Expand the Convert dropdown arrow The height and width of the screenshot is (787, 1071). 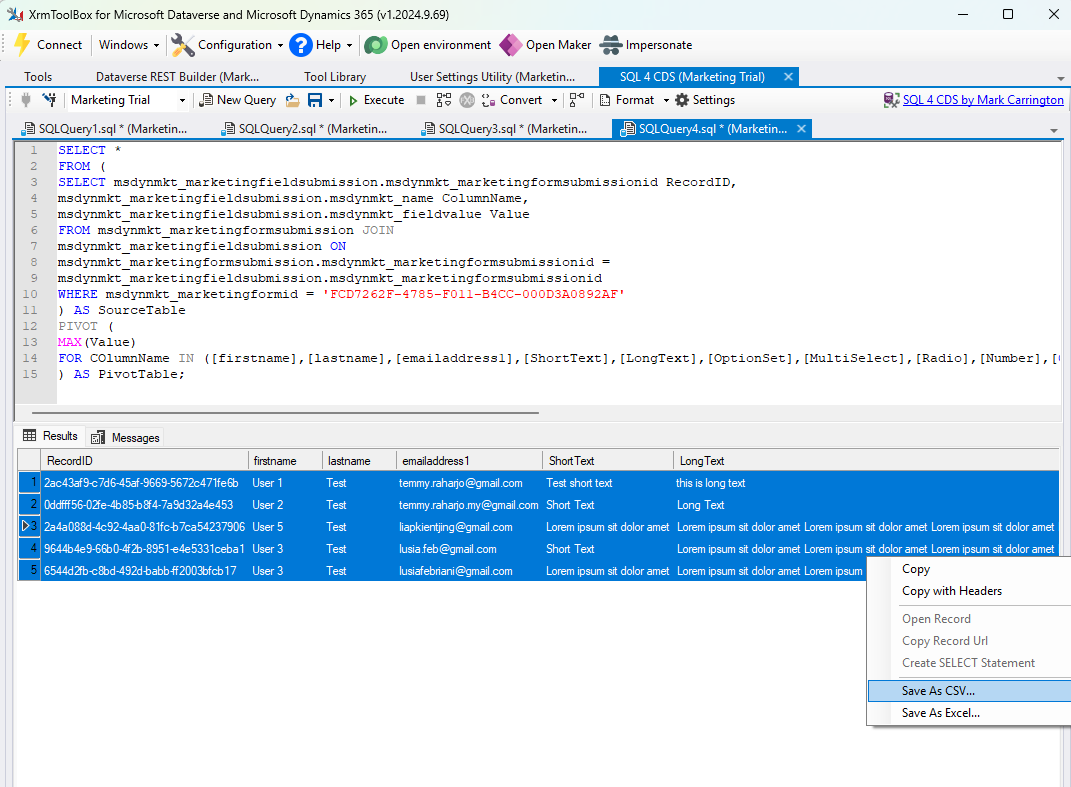coord(554,100)
